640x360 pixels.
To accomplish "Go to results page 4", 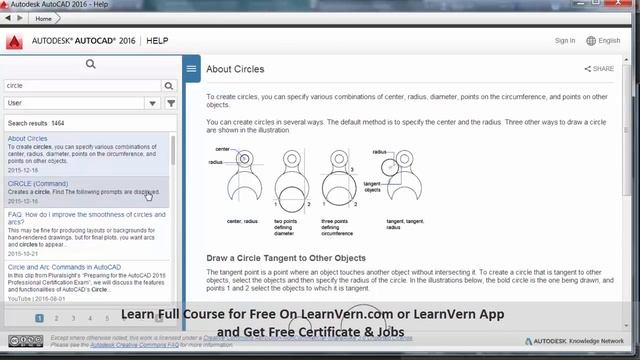I will 90,318.
